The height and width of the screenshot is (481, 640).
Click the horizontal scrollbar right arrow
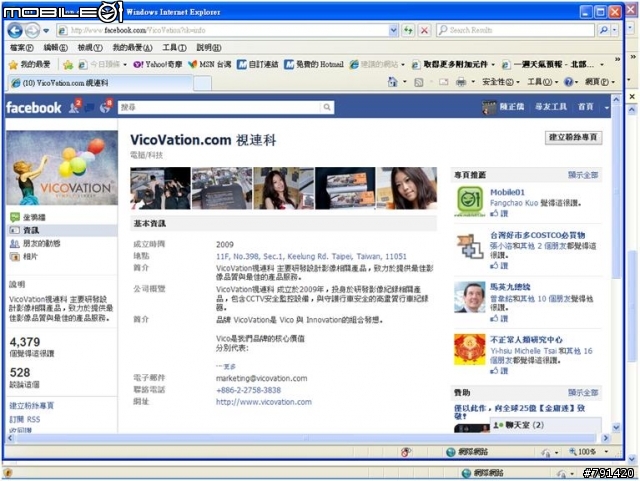tap(606, 438)
